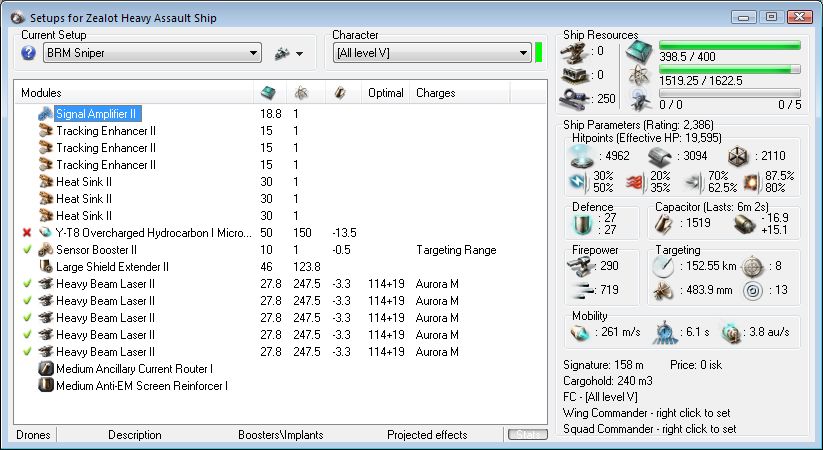Click the CPU resource icon beside 398.5 / 400

(x=639, y=51)
